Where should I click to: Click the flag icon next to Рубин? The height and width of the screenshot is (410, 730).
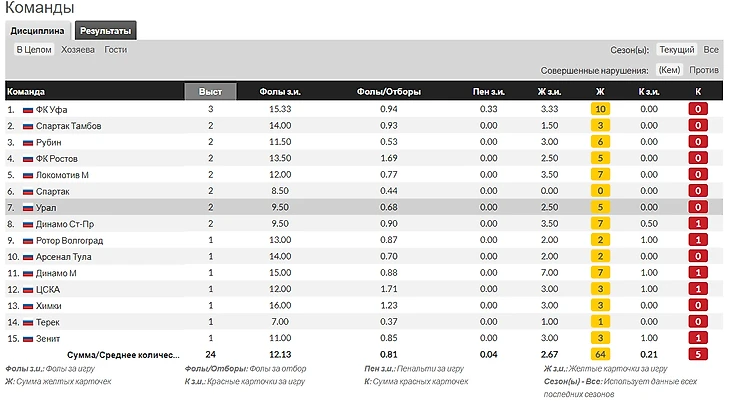[27, 142]
